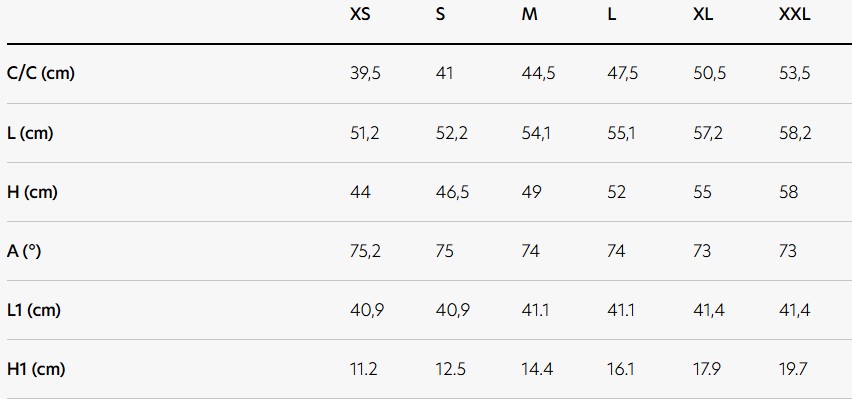Select the 75,2 angle value

[x=365, y=251]
